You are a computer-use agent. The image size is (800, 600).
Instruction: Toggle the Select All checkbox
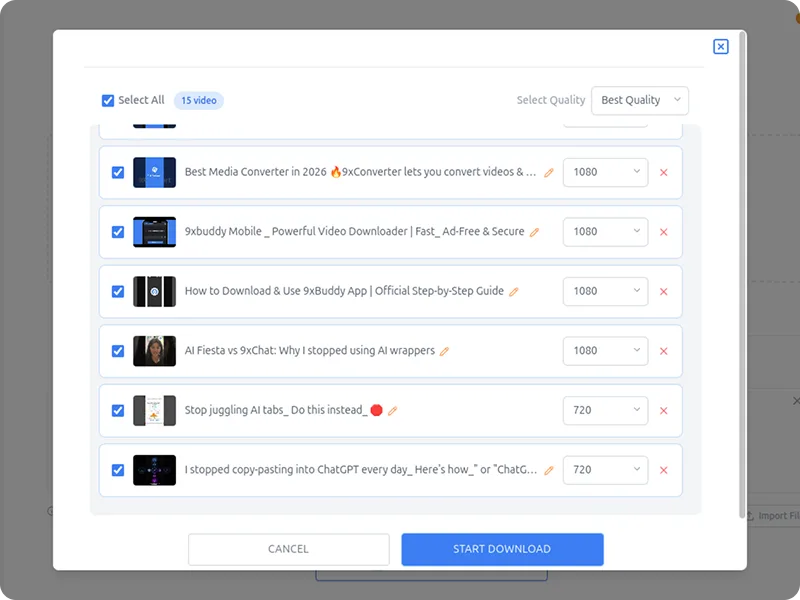pyautogui.click(x=108, y=100)
